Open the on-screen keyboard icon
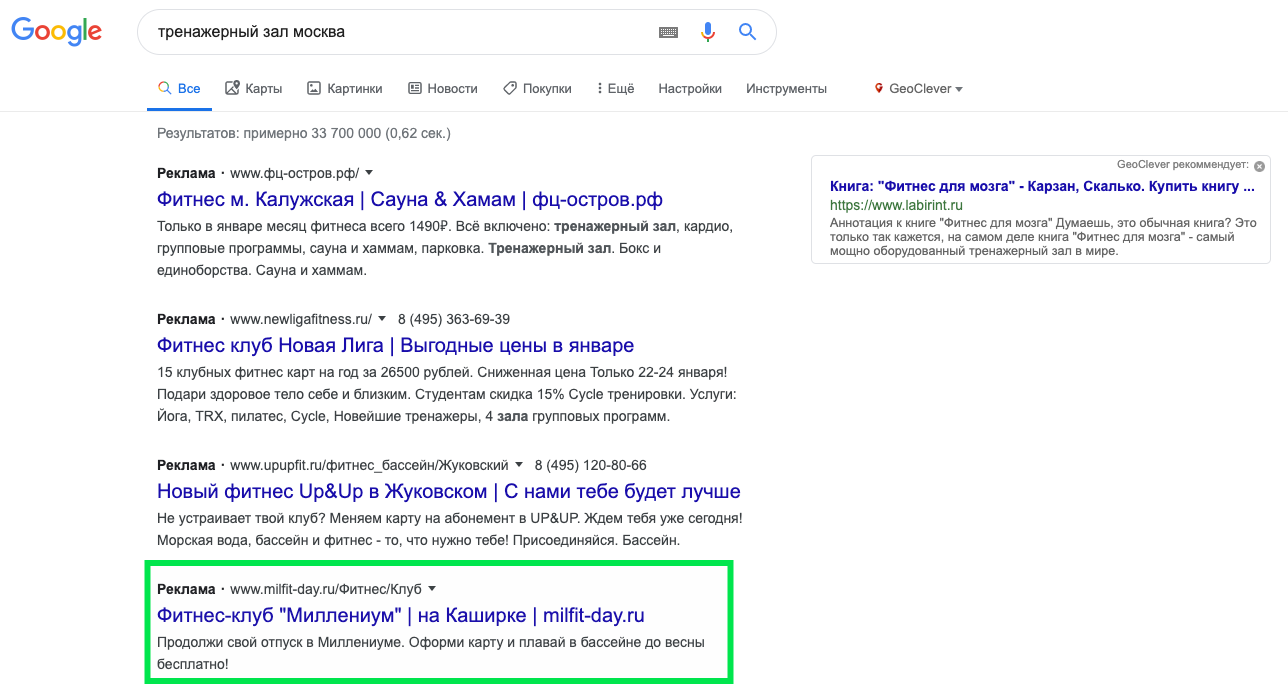Viewport: 1288px width, 690px height. [668, 32]
